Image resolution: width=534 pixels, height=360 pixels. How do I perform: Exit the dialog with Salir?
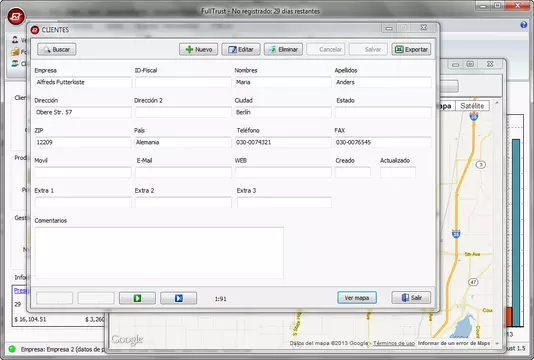click(x=411, y=298)
